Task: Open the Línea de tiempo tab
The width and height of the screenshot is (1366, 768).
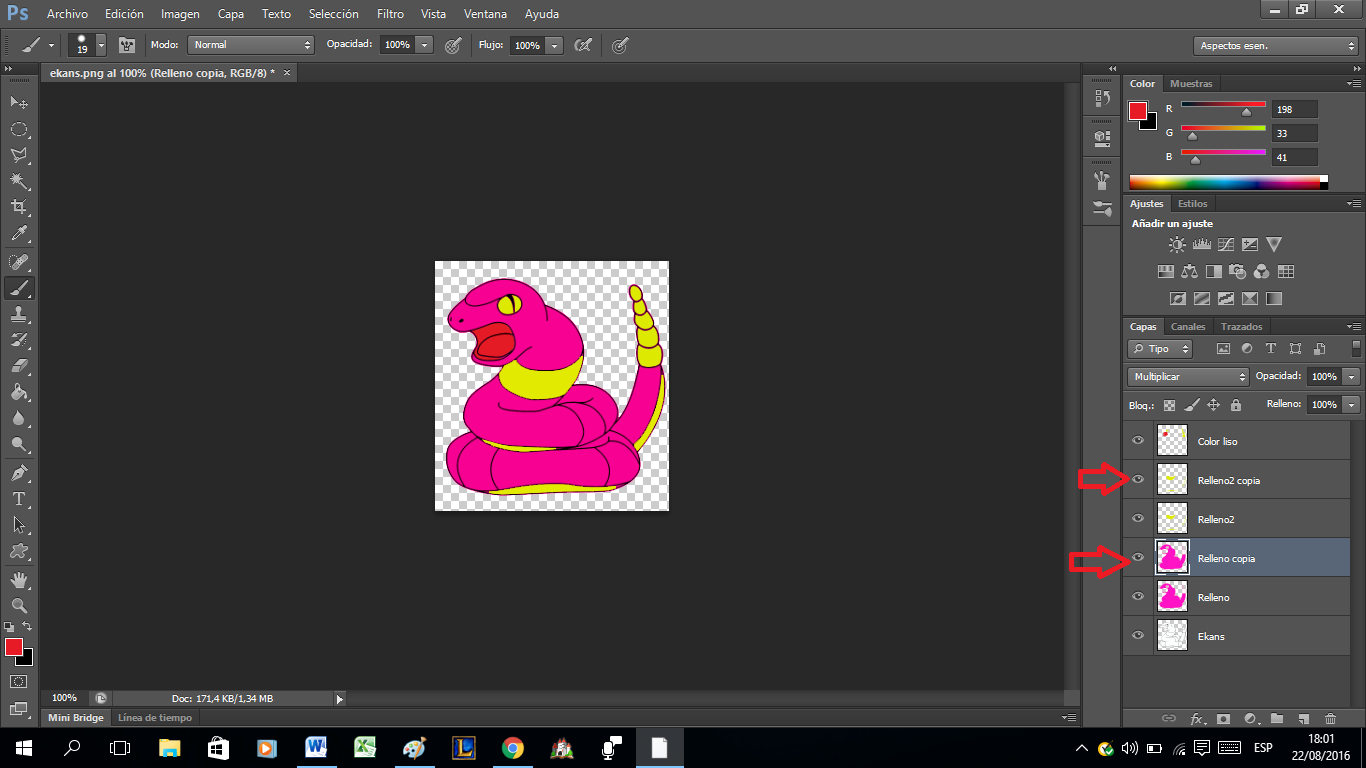Action: 154,717
